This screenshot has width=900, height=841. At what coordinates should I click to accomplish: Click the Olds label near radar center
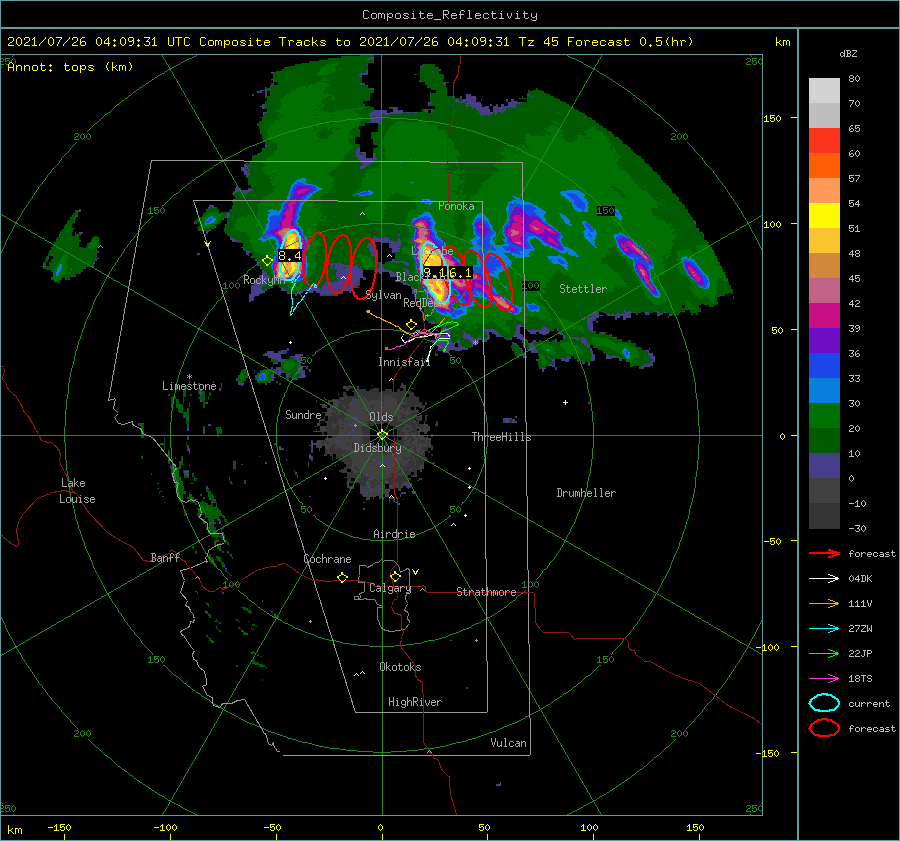381,417
